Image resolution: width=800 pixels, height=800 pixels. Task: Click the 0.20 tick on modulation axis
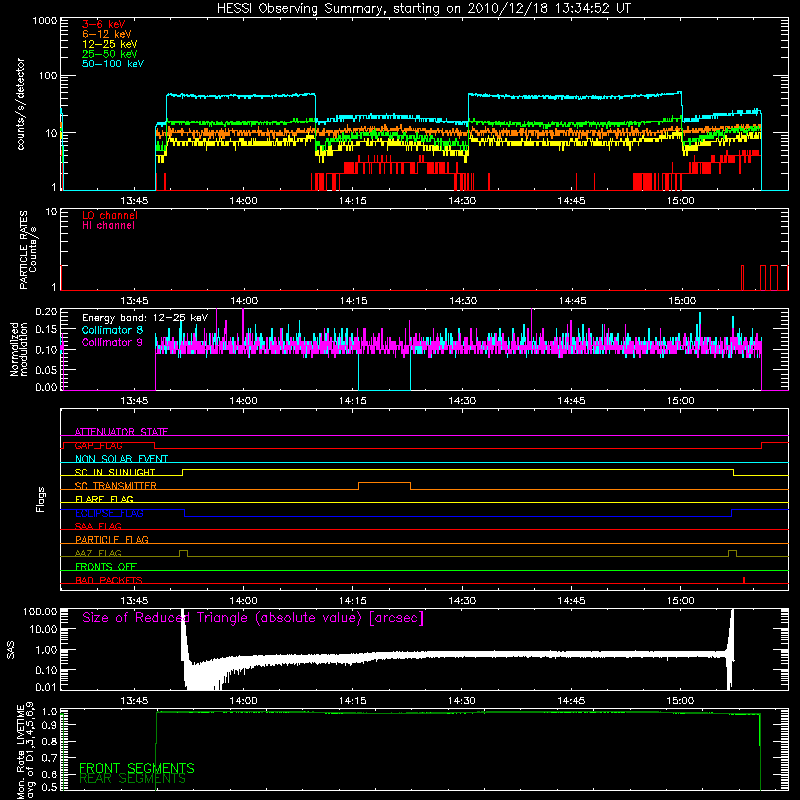(x=47, y=312)
